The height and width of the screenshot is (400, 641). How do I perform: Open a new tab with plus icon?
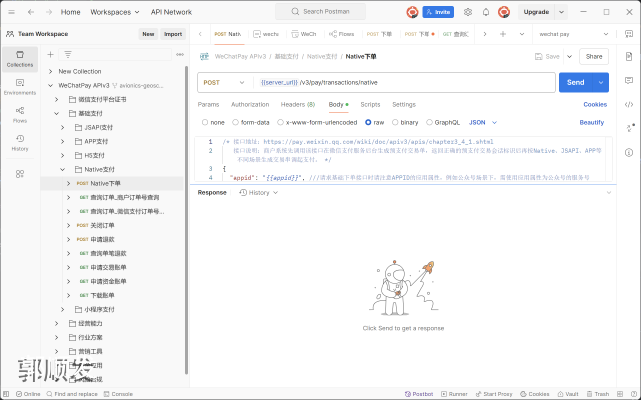click(x=503, y=34)
